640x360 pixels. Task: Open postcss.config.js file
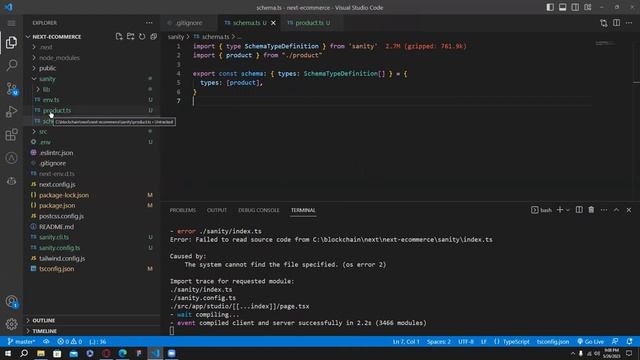tap(61, 216)
